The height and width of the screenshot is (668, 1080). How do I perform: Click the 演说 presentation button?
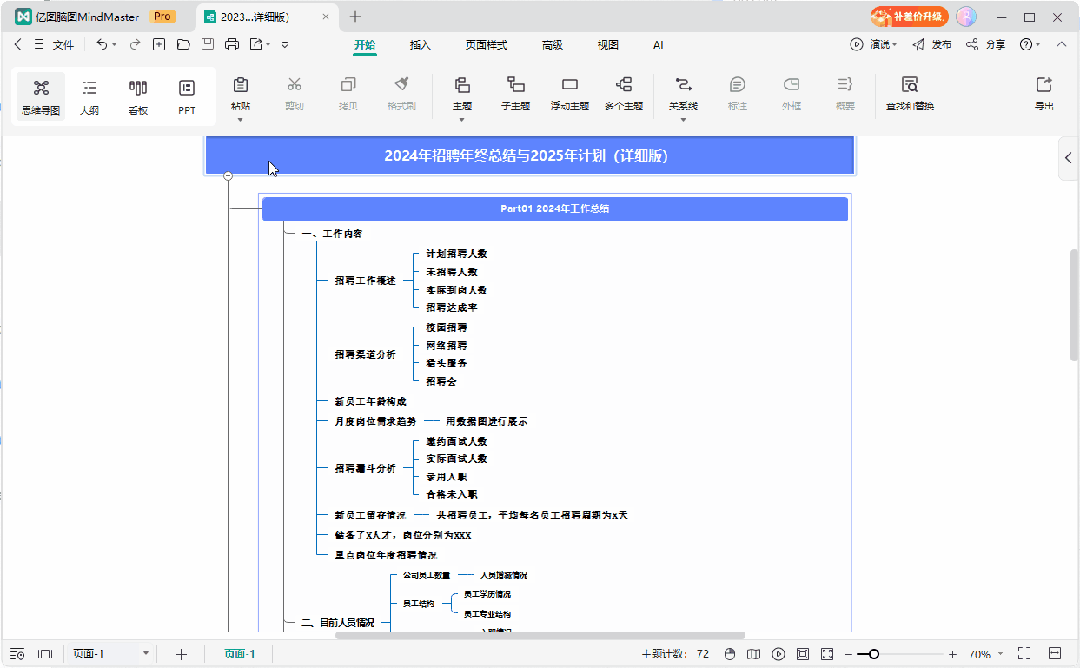click(873, 45)
